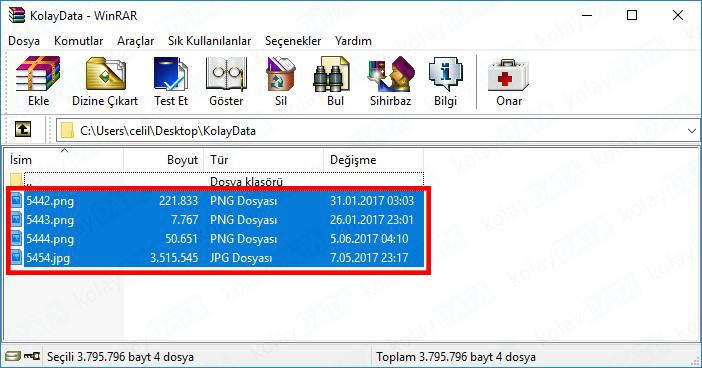Open the Yardım menu

click(353, 41)
